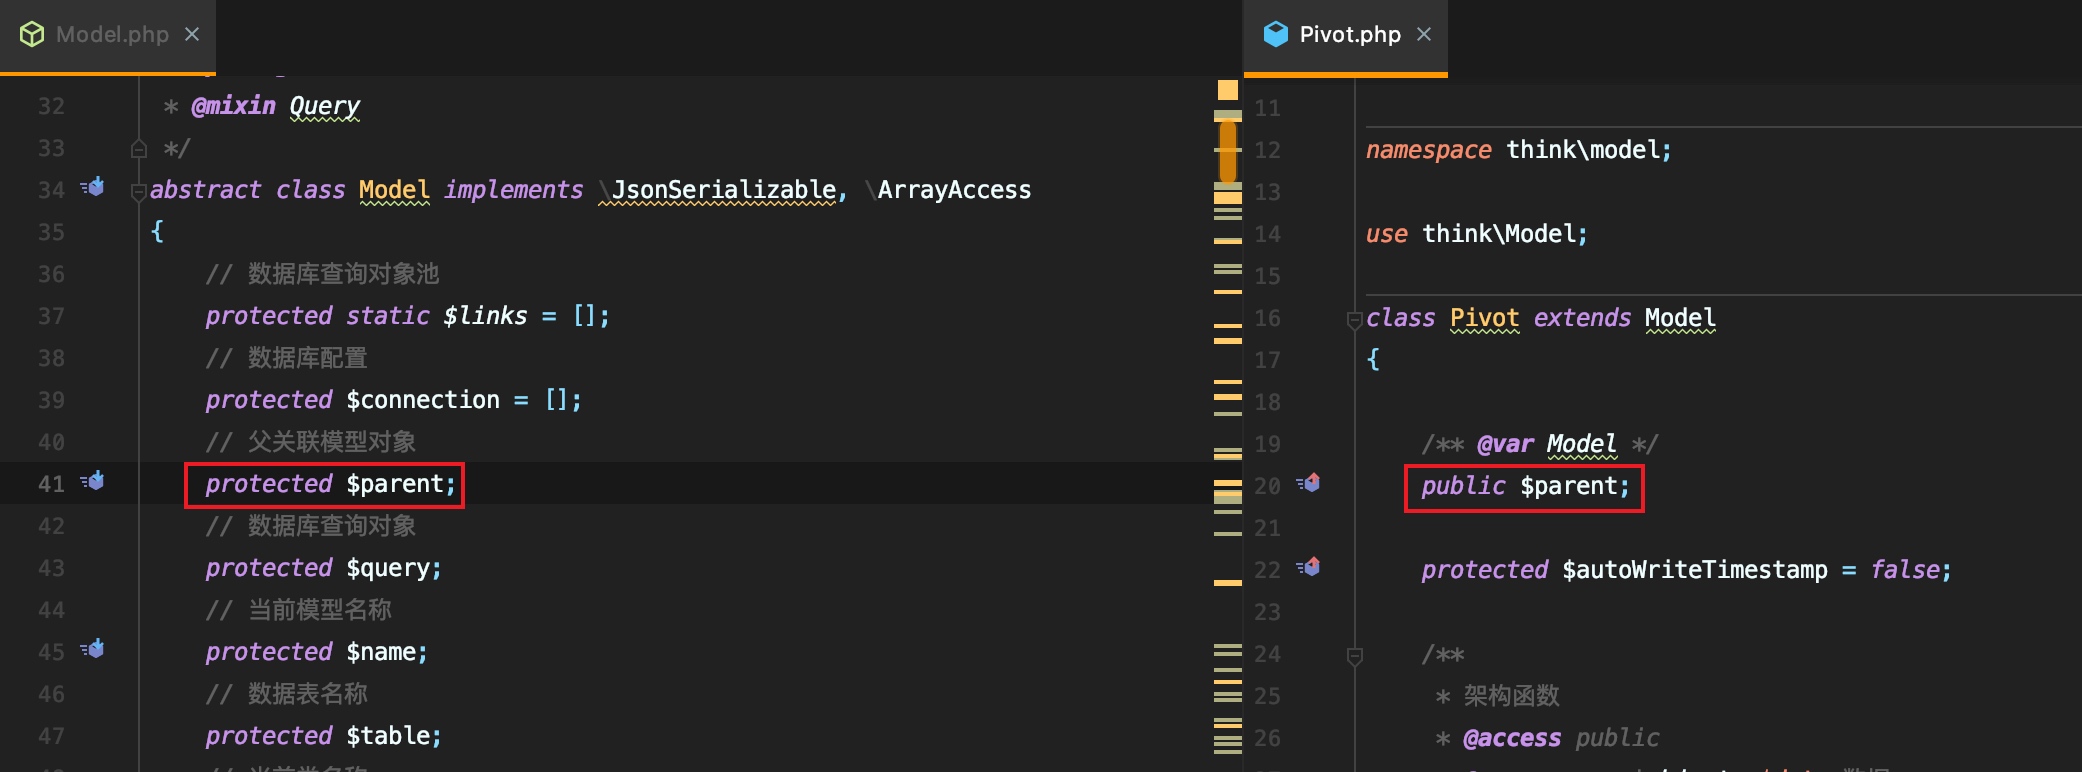
Task: Click the comment '数据库查询对象池' on line 36
Action: pos(343,274)
